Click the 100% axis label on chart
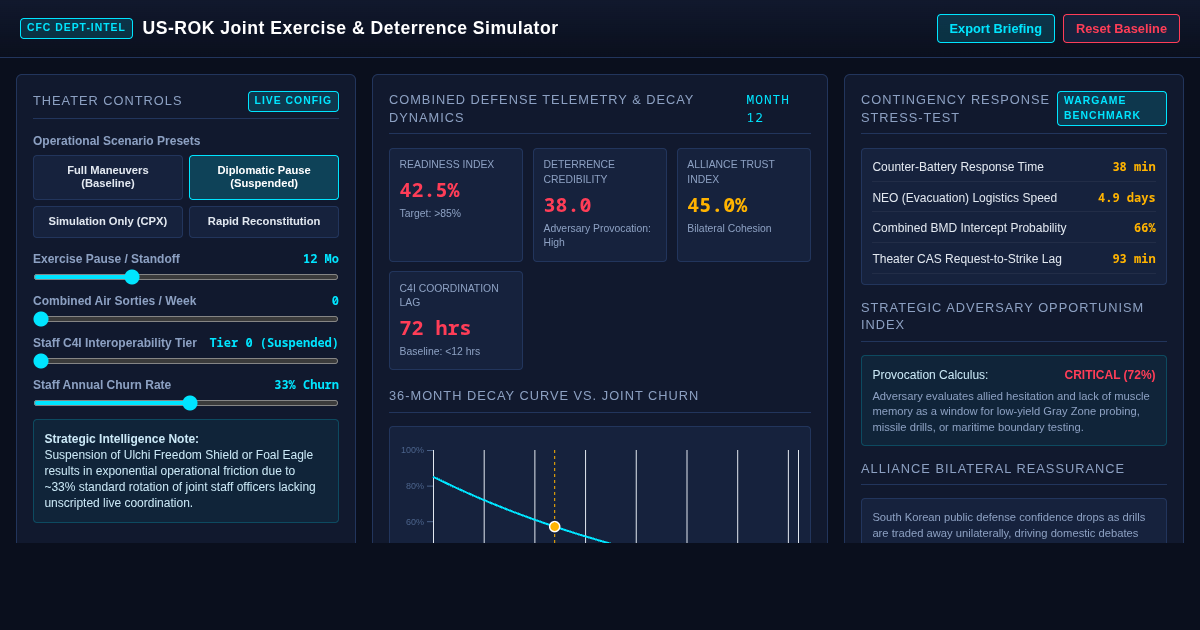 coord(412,450)
